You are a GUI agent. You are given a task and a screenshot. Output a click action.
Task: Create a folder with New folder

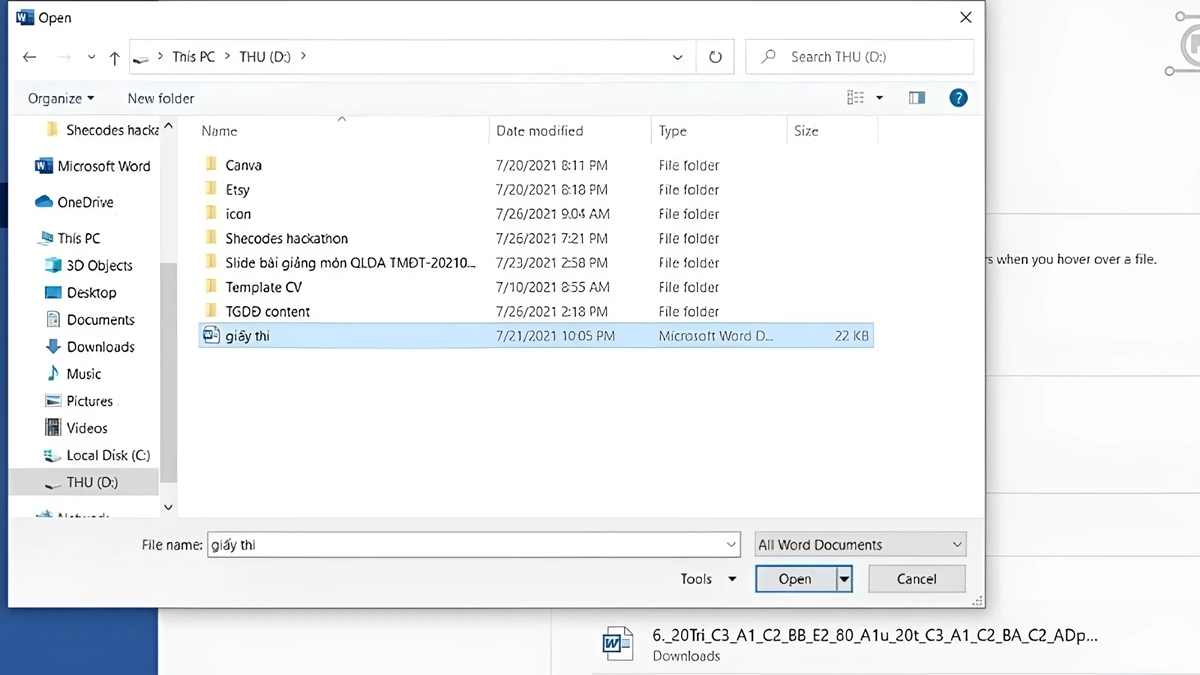[160, 98]
